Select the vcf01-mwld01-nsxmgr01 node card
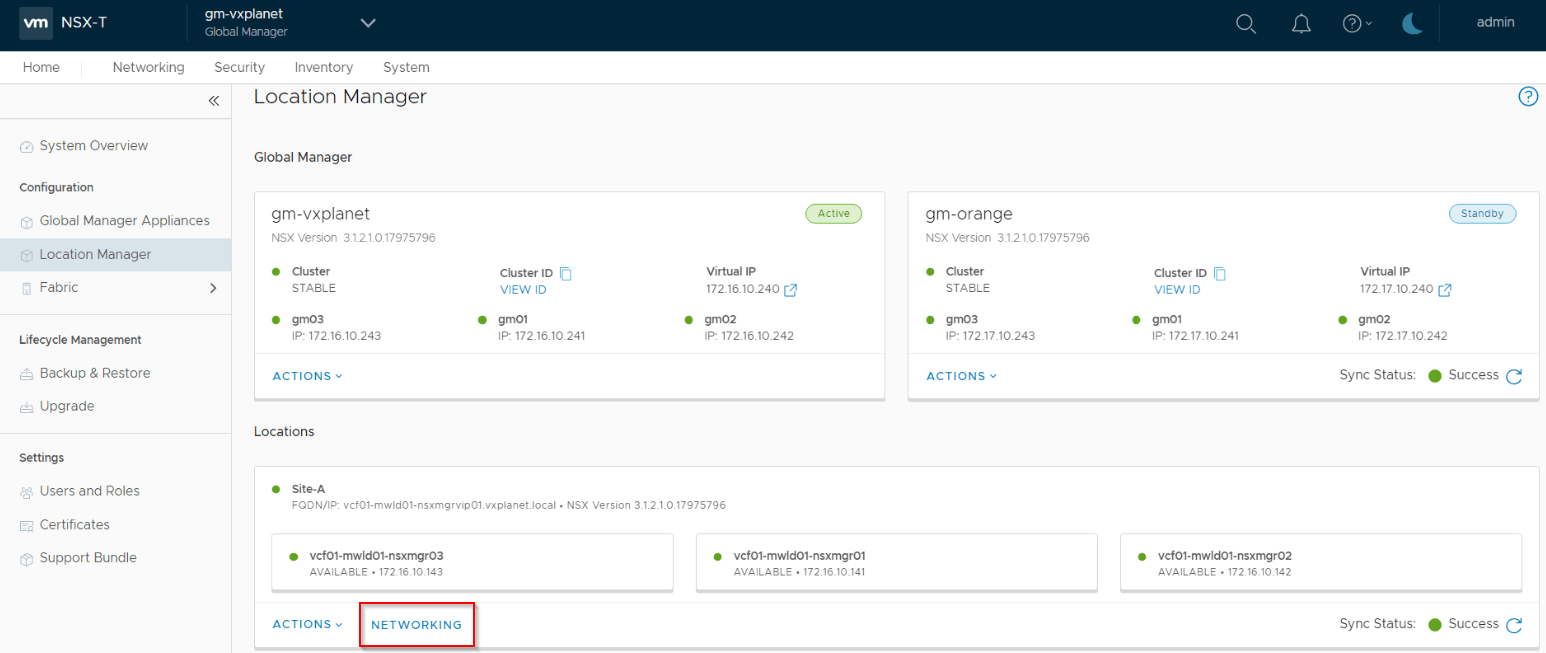 point(897,562)
